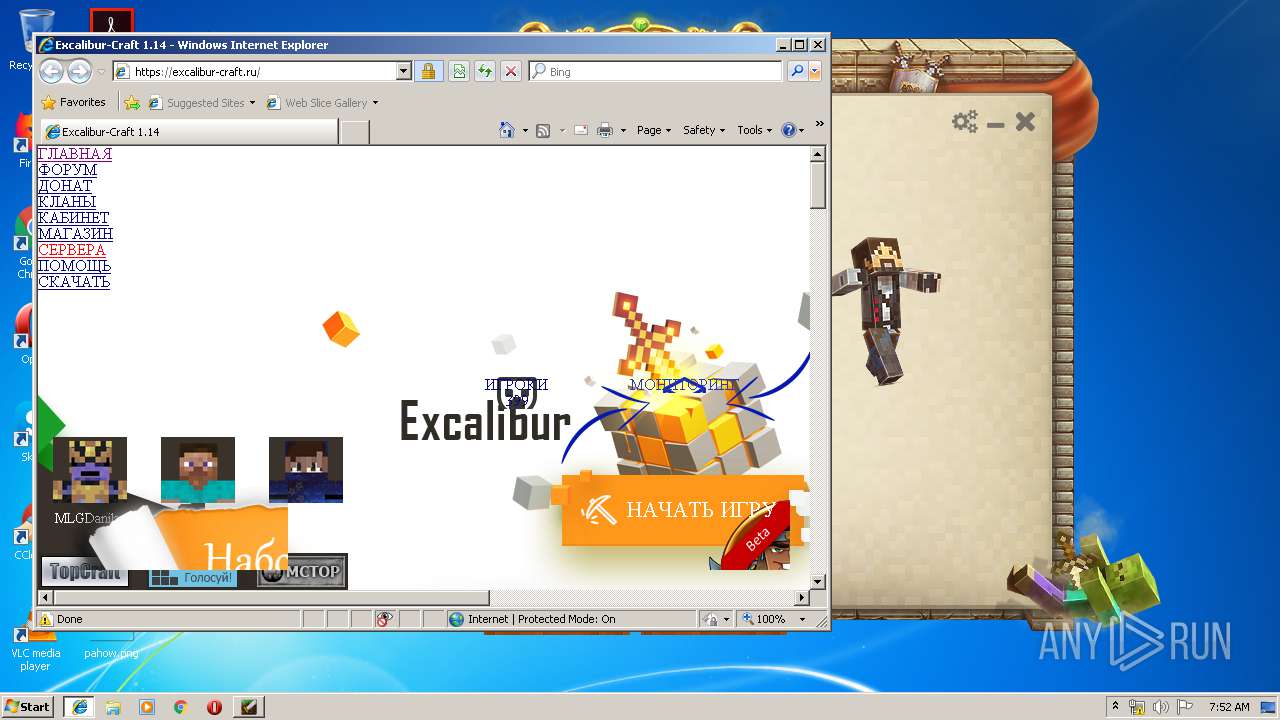Open the recent pages dropdown arrow
The image size is (1280, 720).
point(101,72)
